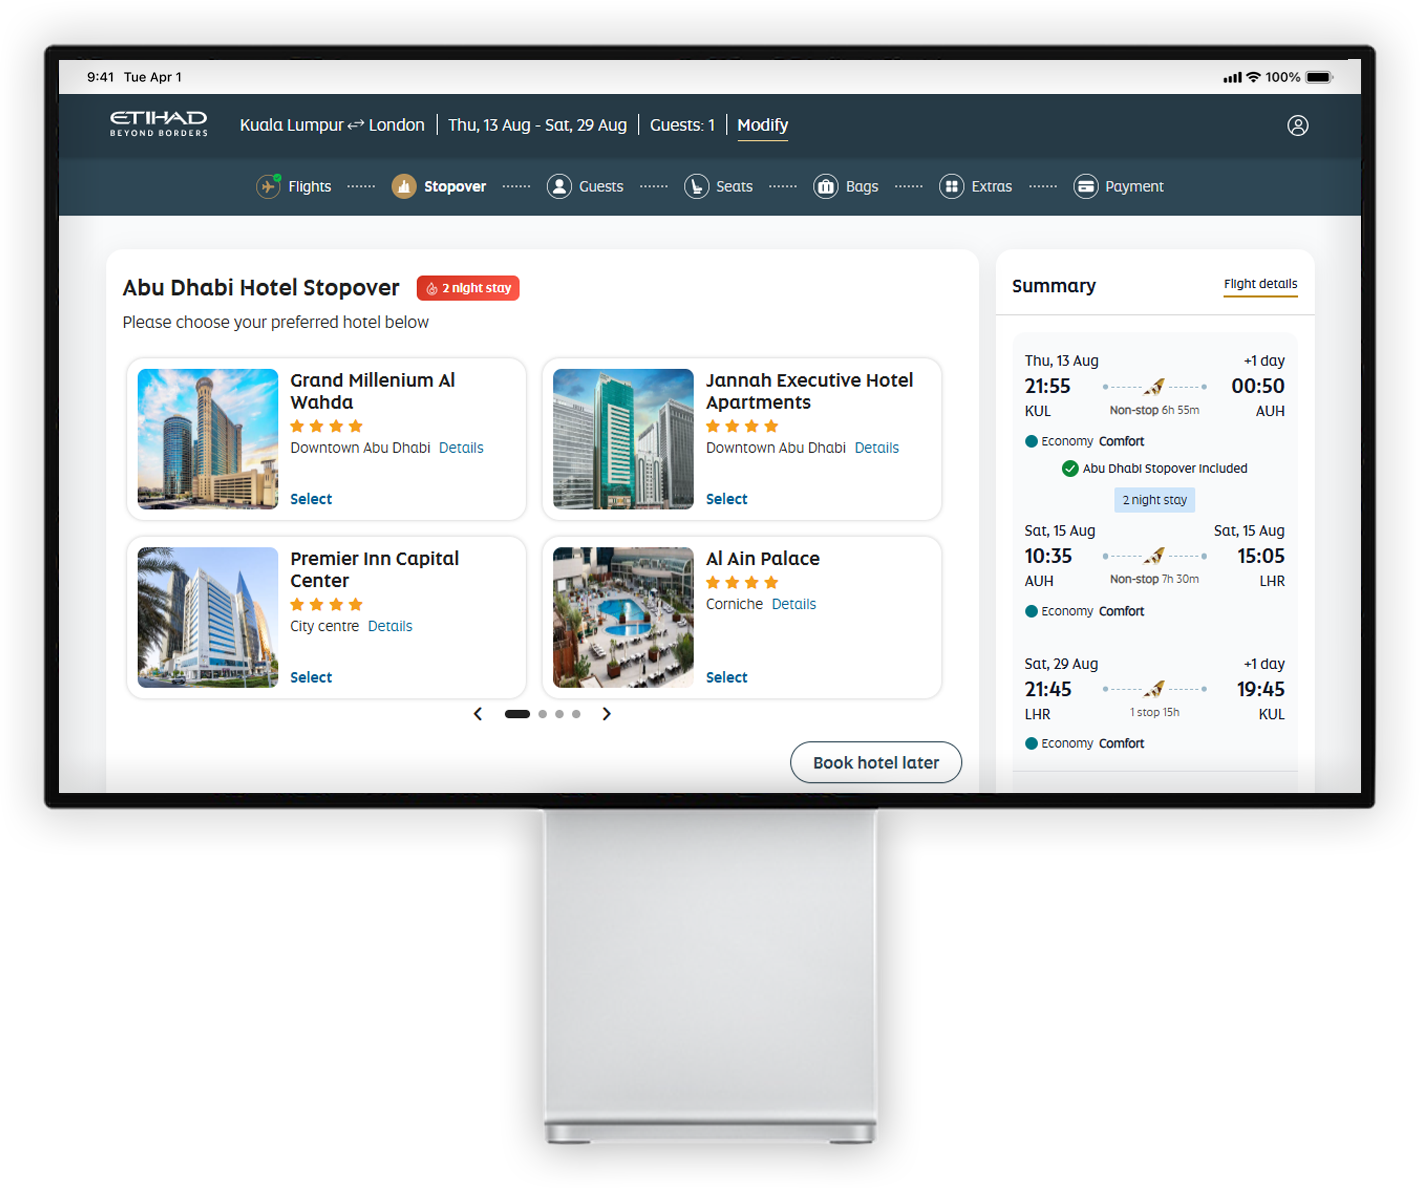Go to previous hotel page arrow
The height and width of the screenshot is (1188, 1420).
478,714
